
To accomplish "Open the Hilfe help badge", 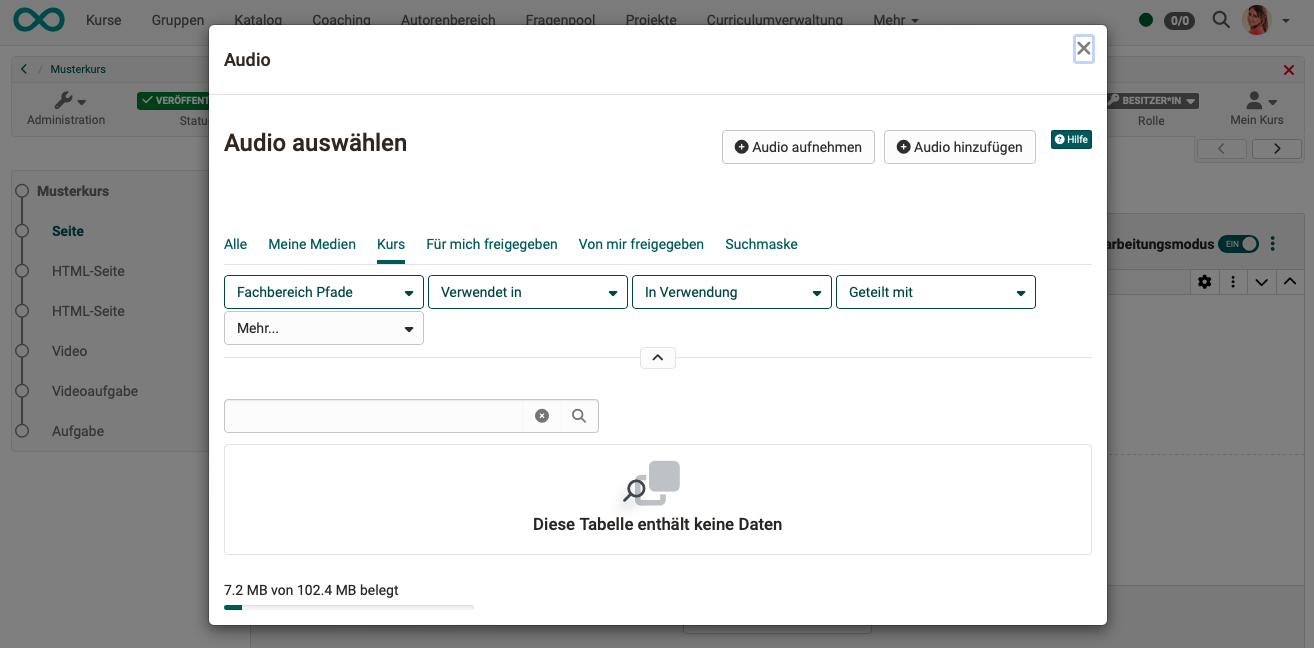I will click(1071, 140).
